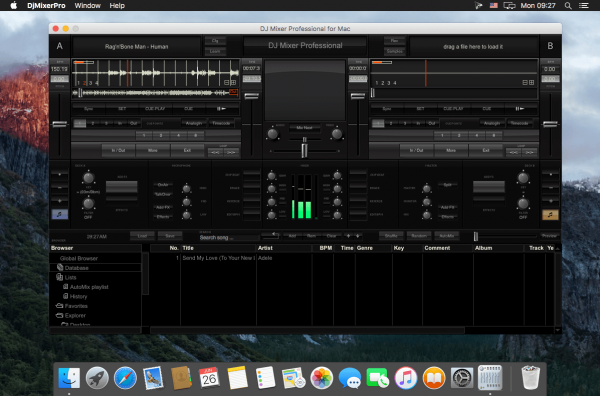The height and width of the screenshot is (396, 600).
Task: Click the playlist move-up arrow icon
Action: click(x=348, y=236)
